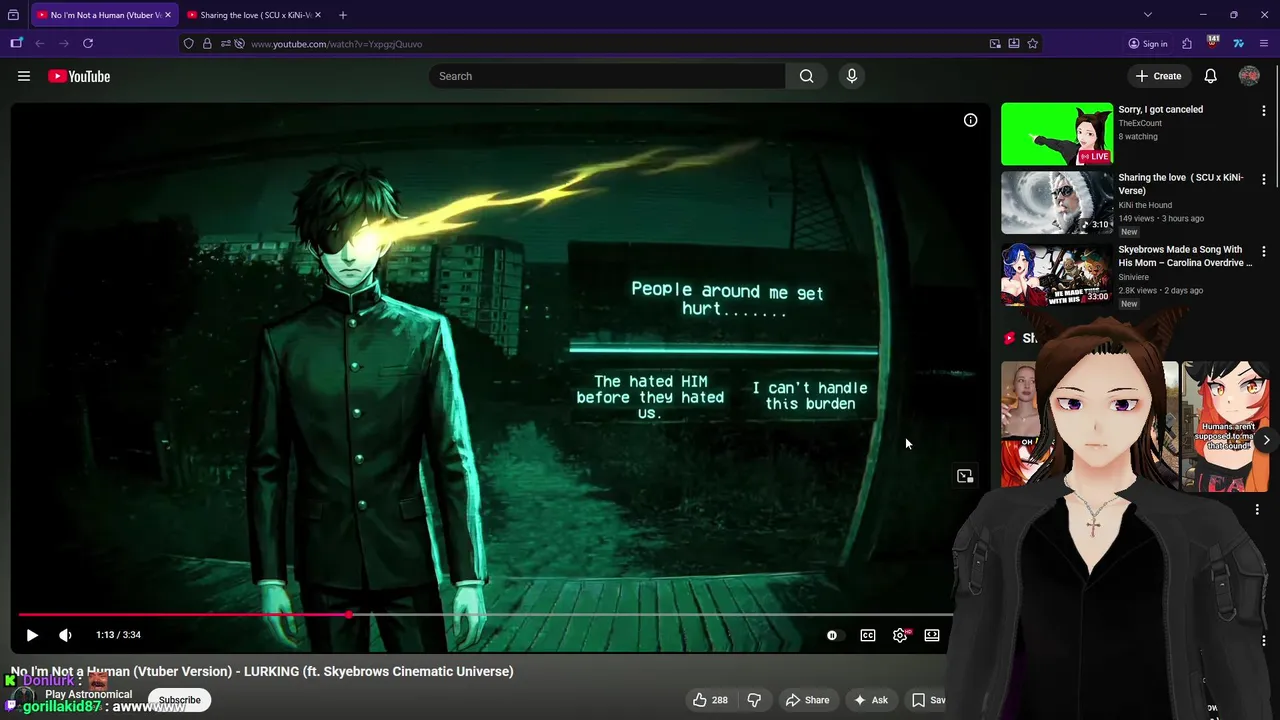Open picture-in-picture overlay icon on video
This screenshot has width=1280, height=720.
[965, 476]
